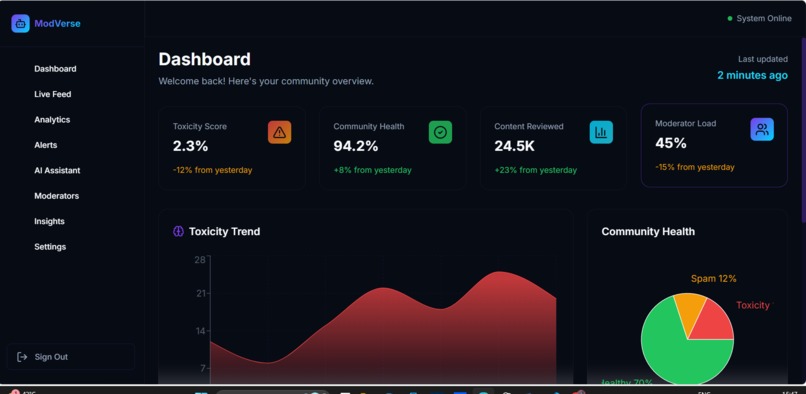806x394 pixels.
Task: Click the 'Toxicity' pie chart label
Action: coord(753,306)
